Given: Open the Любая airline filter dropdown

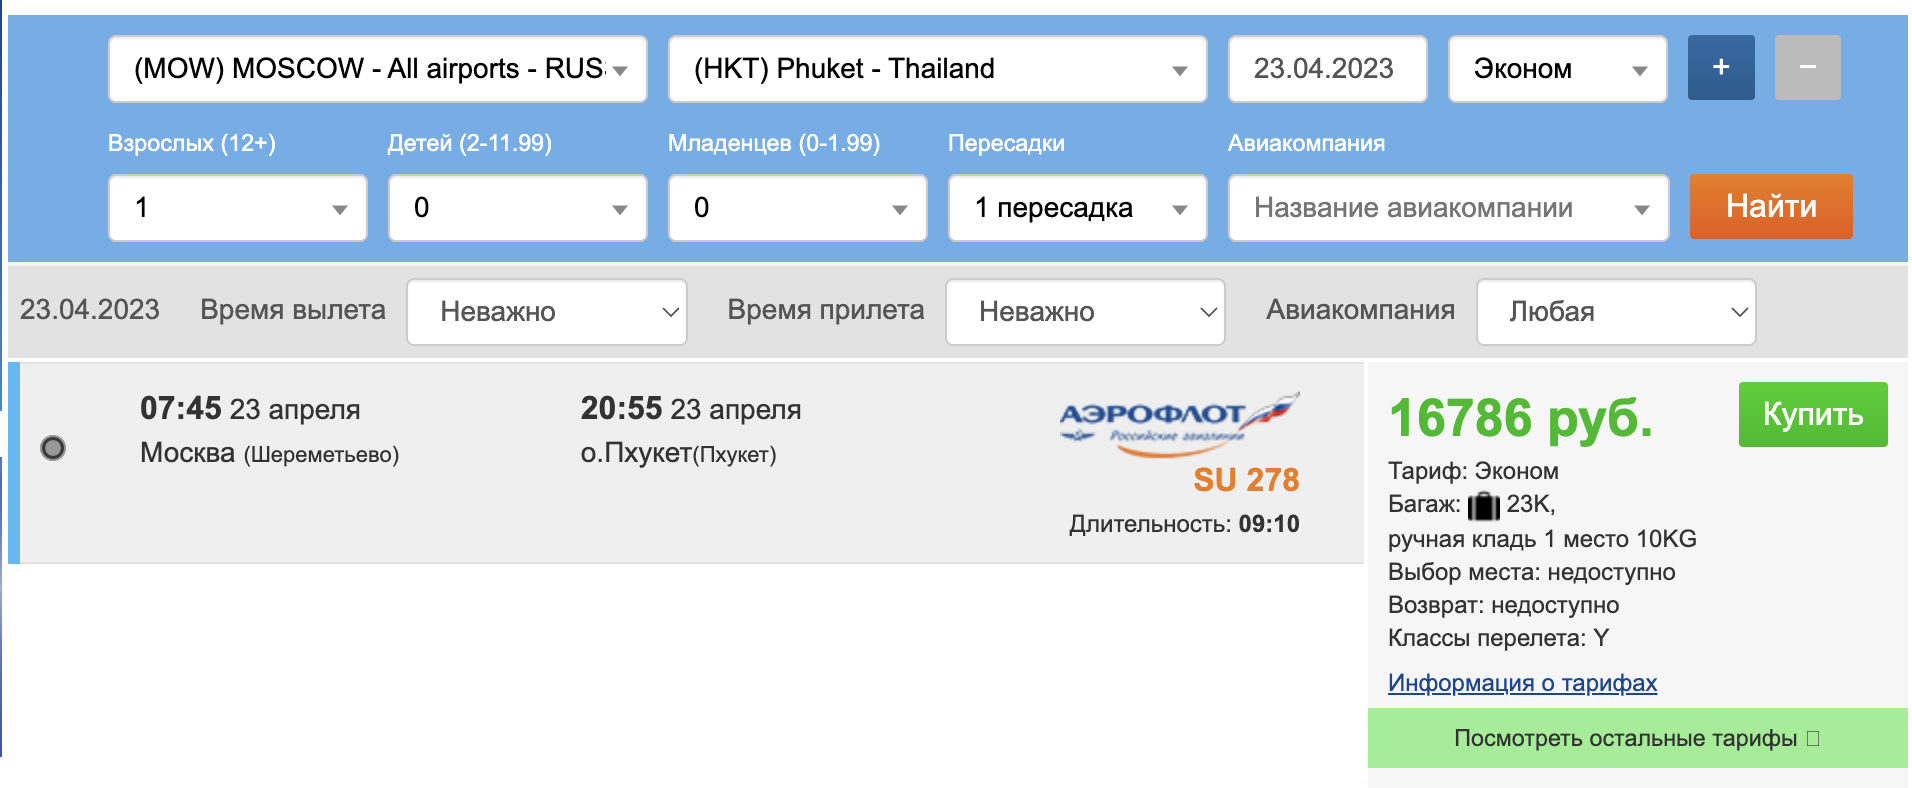Looking at the screenshot, I should [1615, 312].
